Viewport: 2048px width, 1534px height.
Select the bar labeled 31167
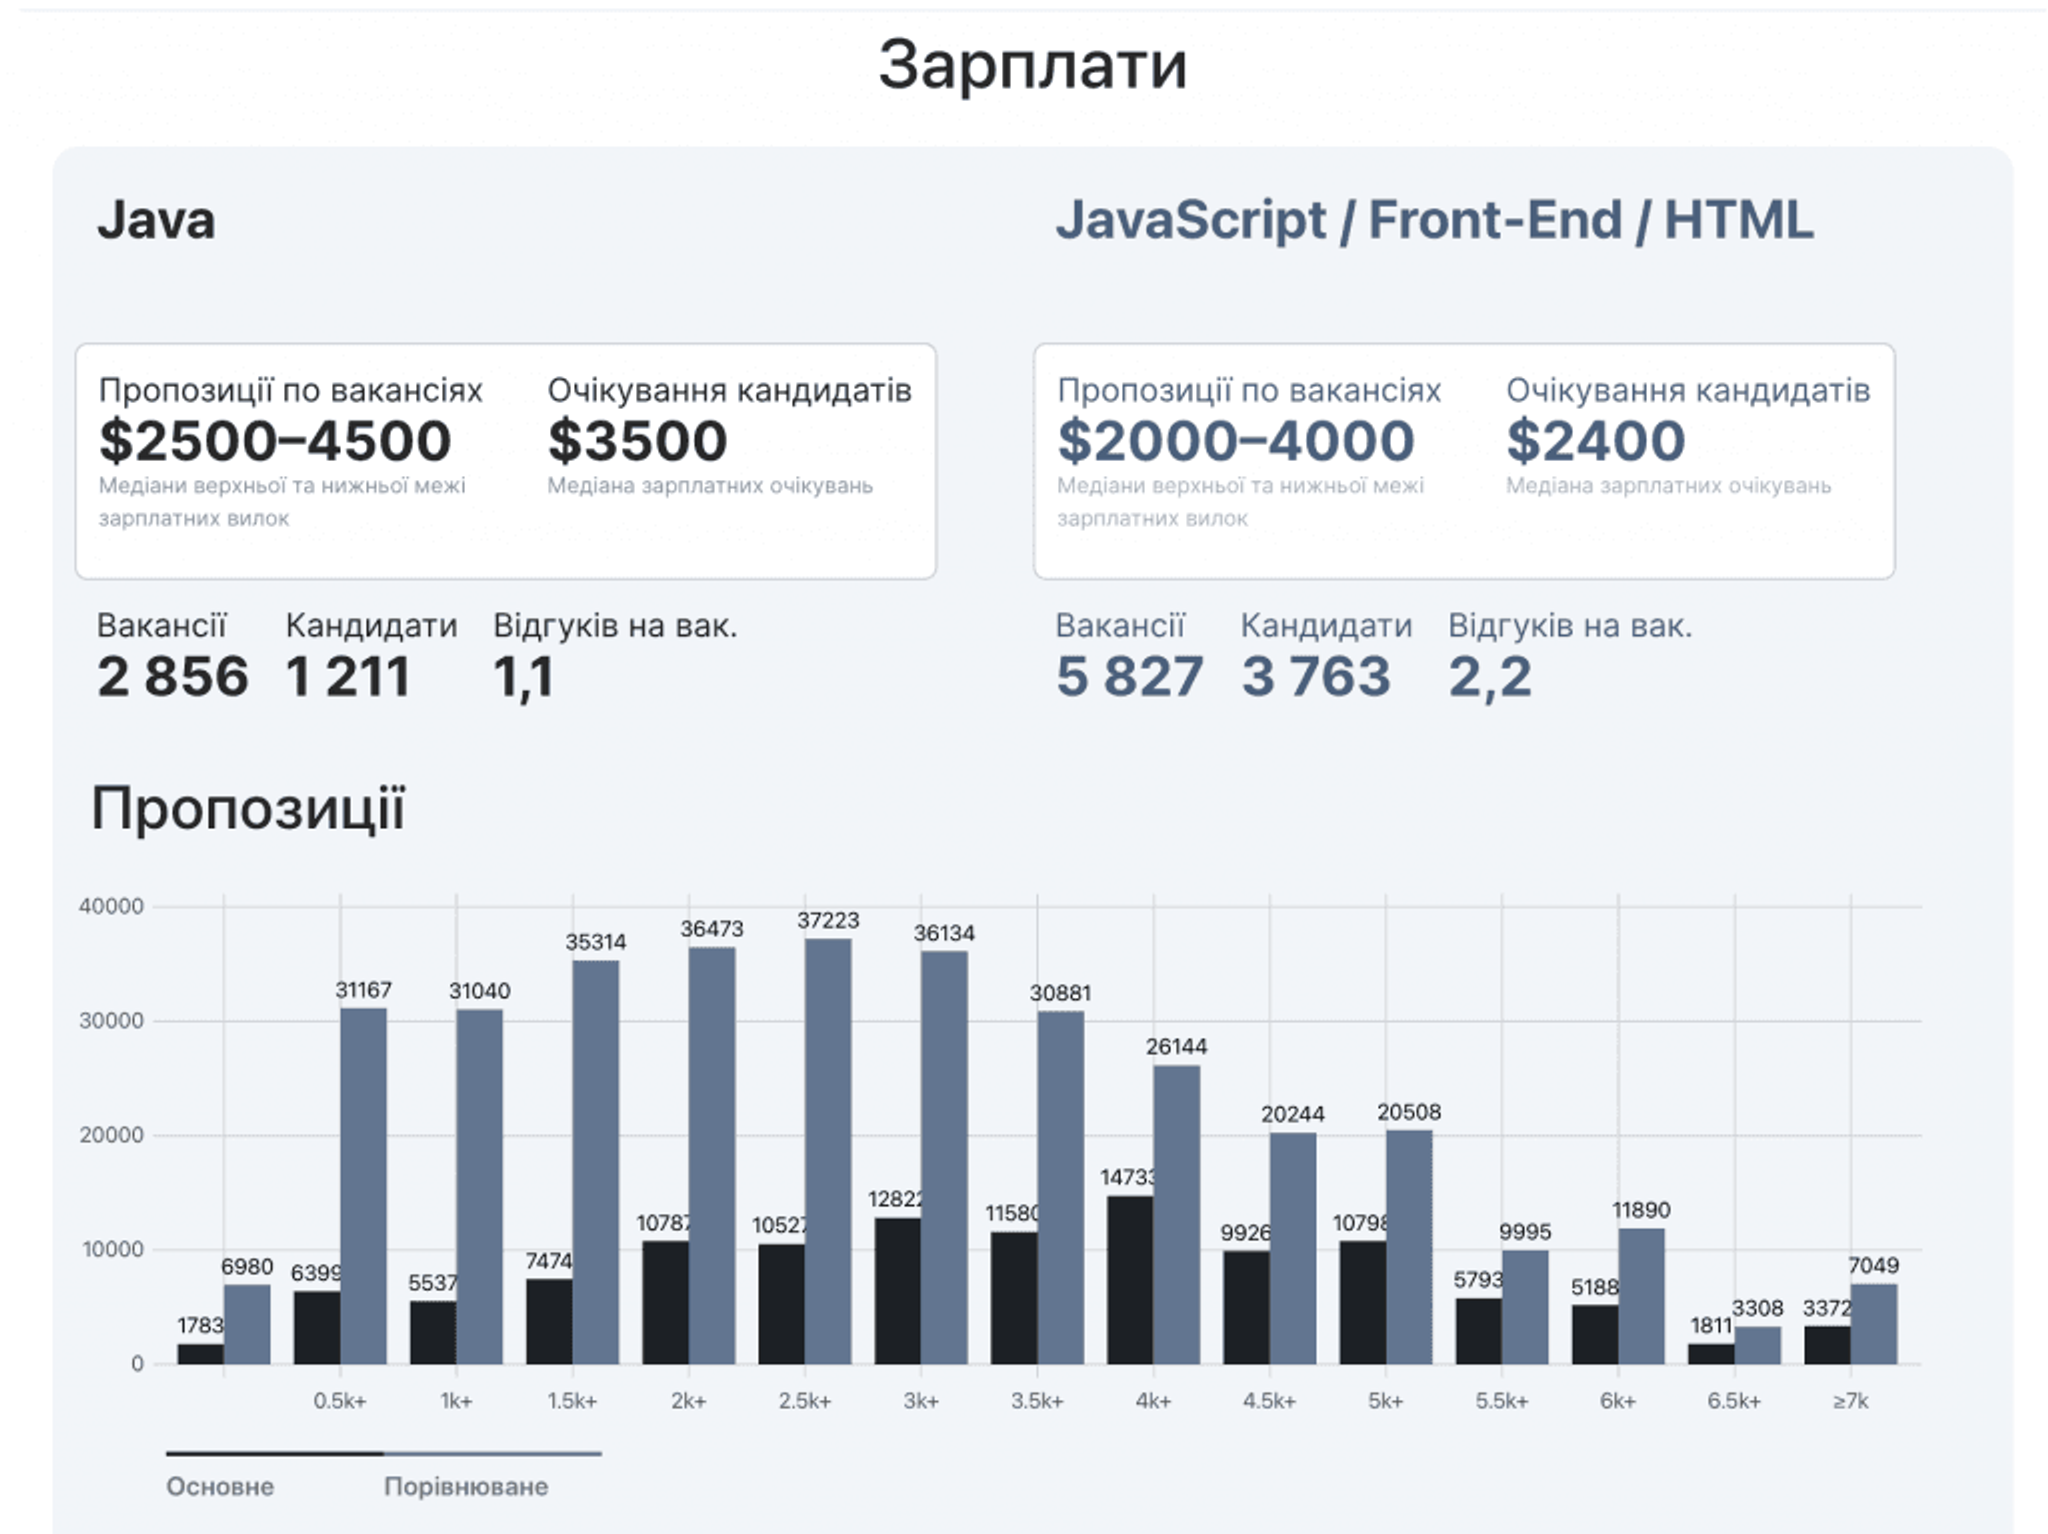[363, 1185]
